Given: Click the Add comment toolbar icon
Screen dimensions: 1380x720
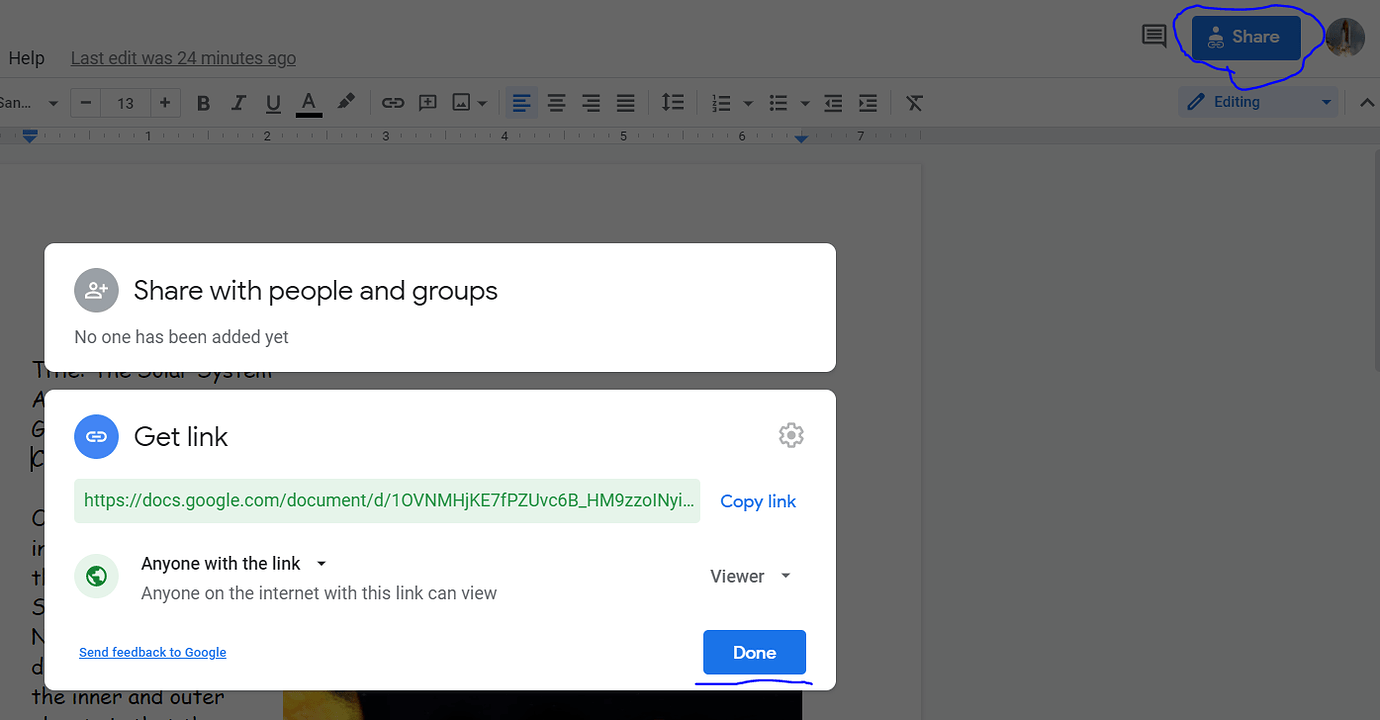Looking at the screenshot, I should pyautogui.click(x=428, y=102).
